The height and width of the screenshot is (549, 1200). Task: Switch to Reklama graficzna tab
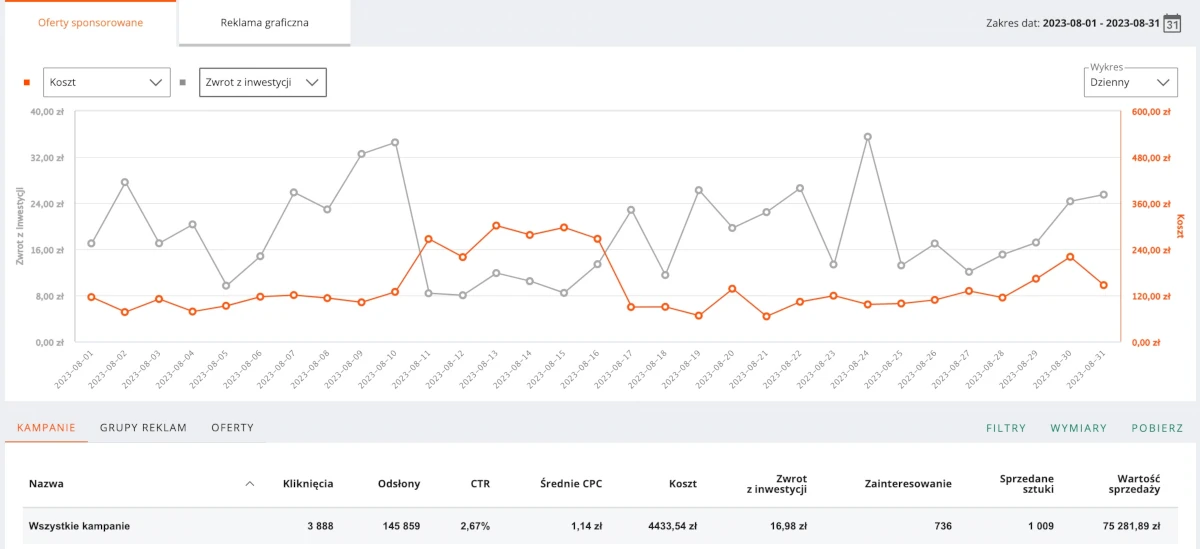click(x=265, y=23)
